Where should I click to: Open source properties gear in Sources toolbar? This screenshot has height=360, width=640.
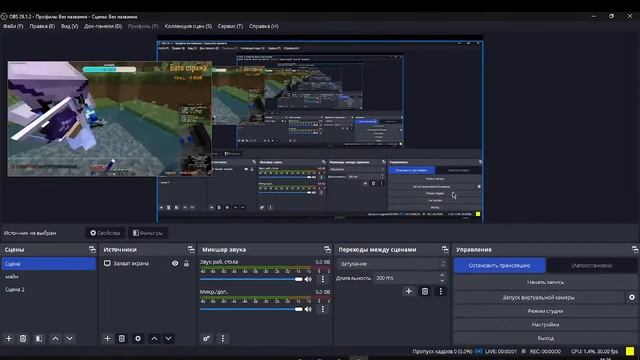[x=138, y=338]
